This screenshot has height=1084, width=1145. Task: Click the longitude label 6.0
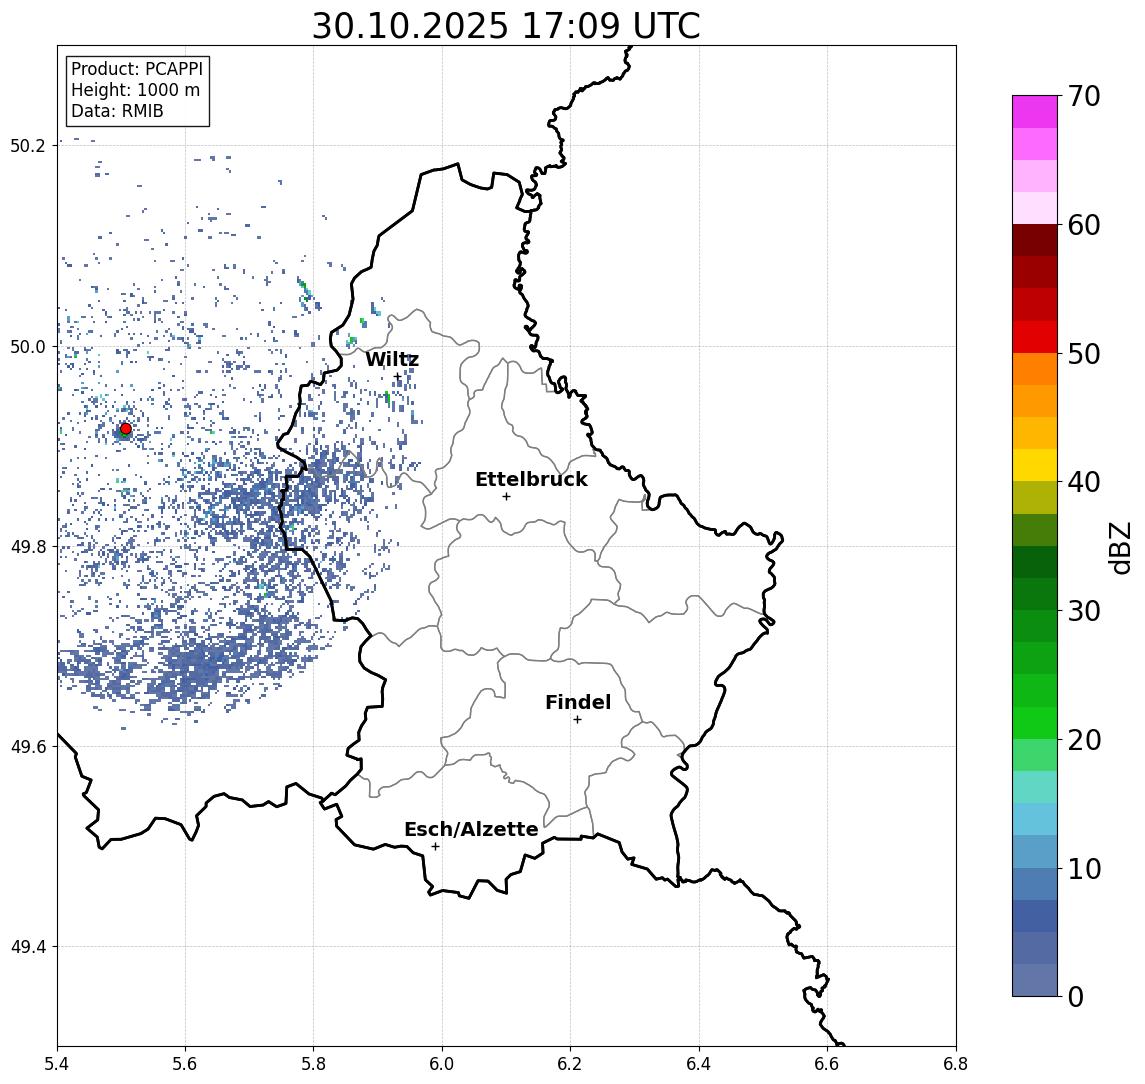coord(443,1064)
